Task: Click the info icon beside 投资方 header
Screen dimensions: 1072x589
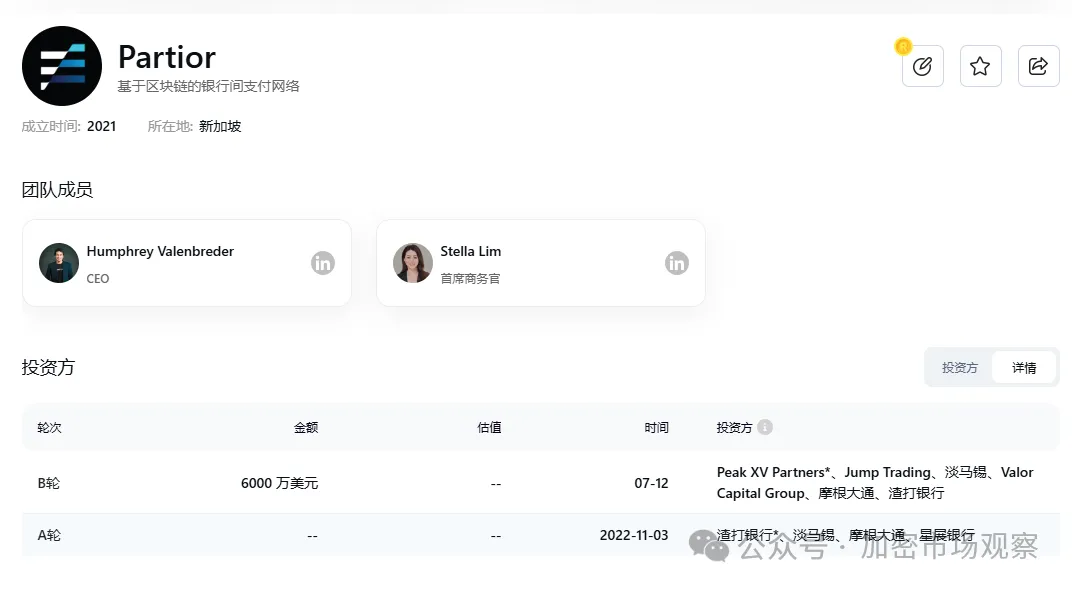Action: click(x=765, y=427)
